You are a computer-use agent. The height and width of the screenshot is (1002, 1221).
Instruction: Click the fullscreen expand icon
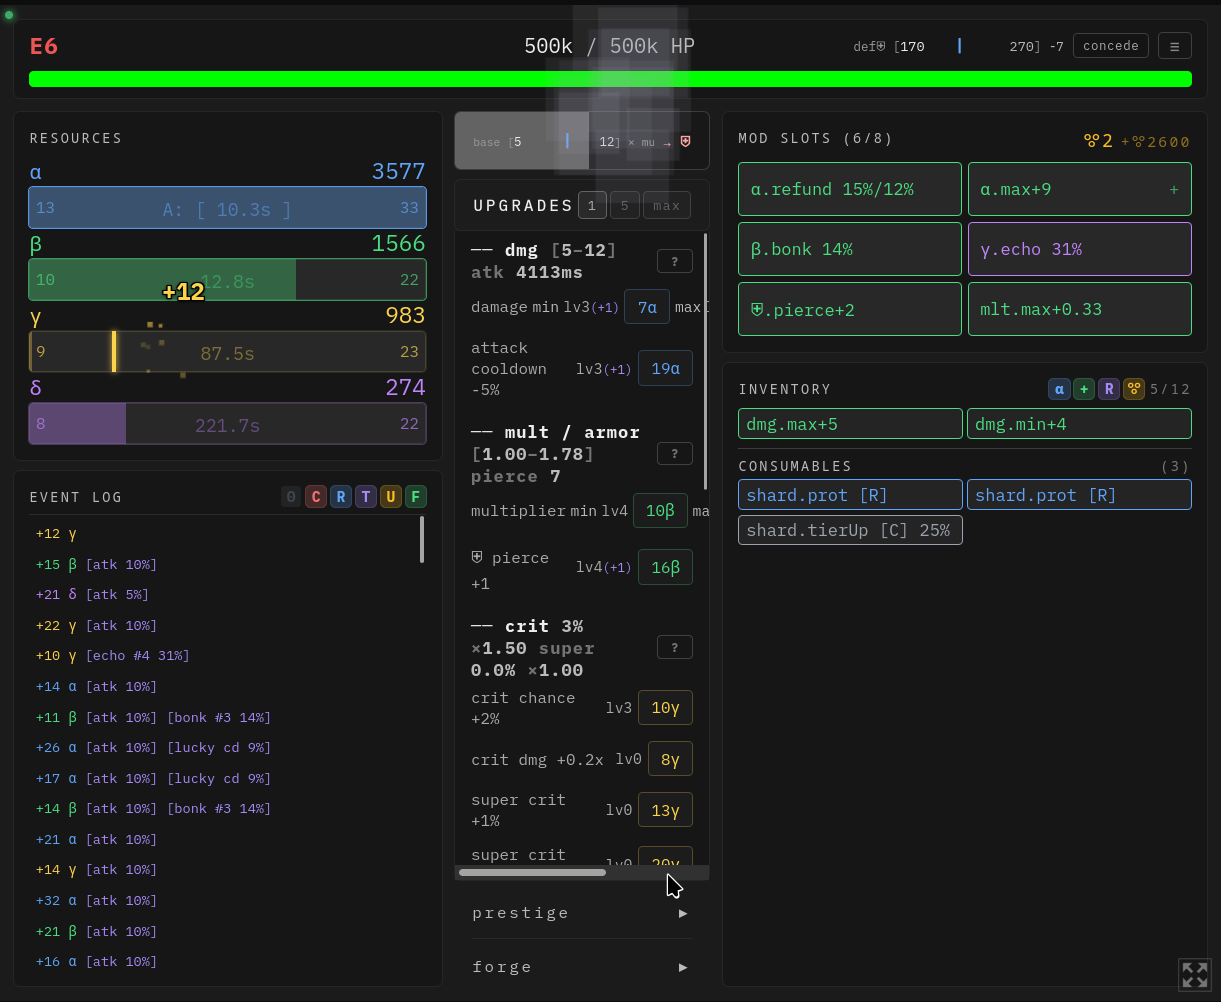(1194, 975)
